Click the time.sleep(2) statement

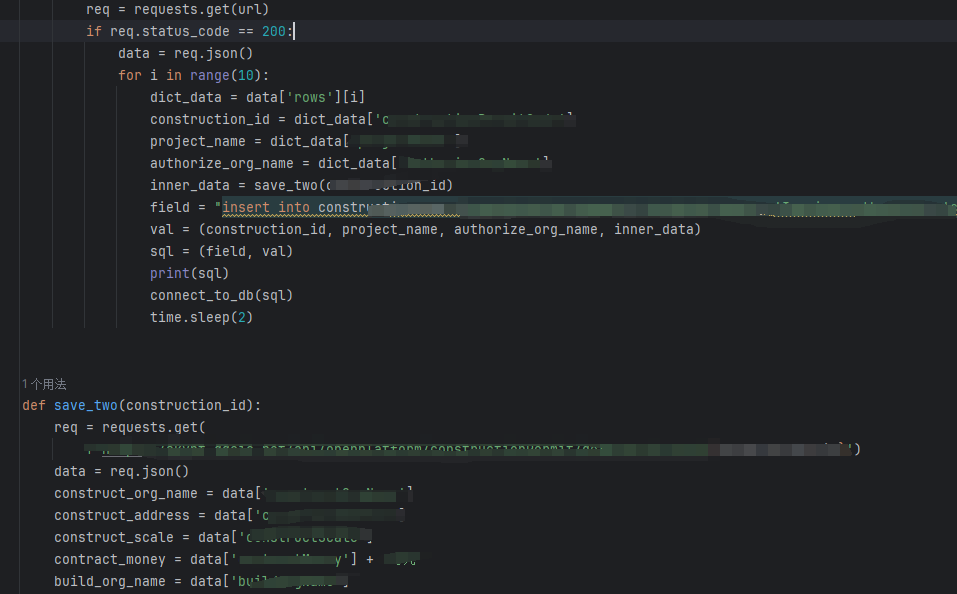(201, 317)
